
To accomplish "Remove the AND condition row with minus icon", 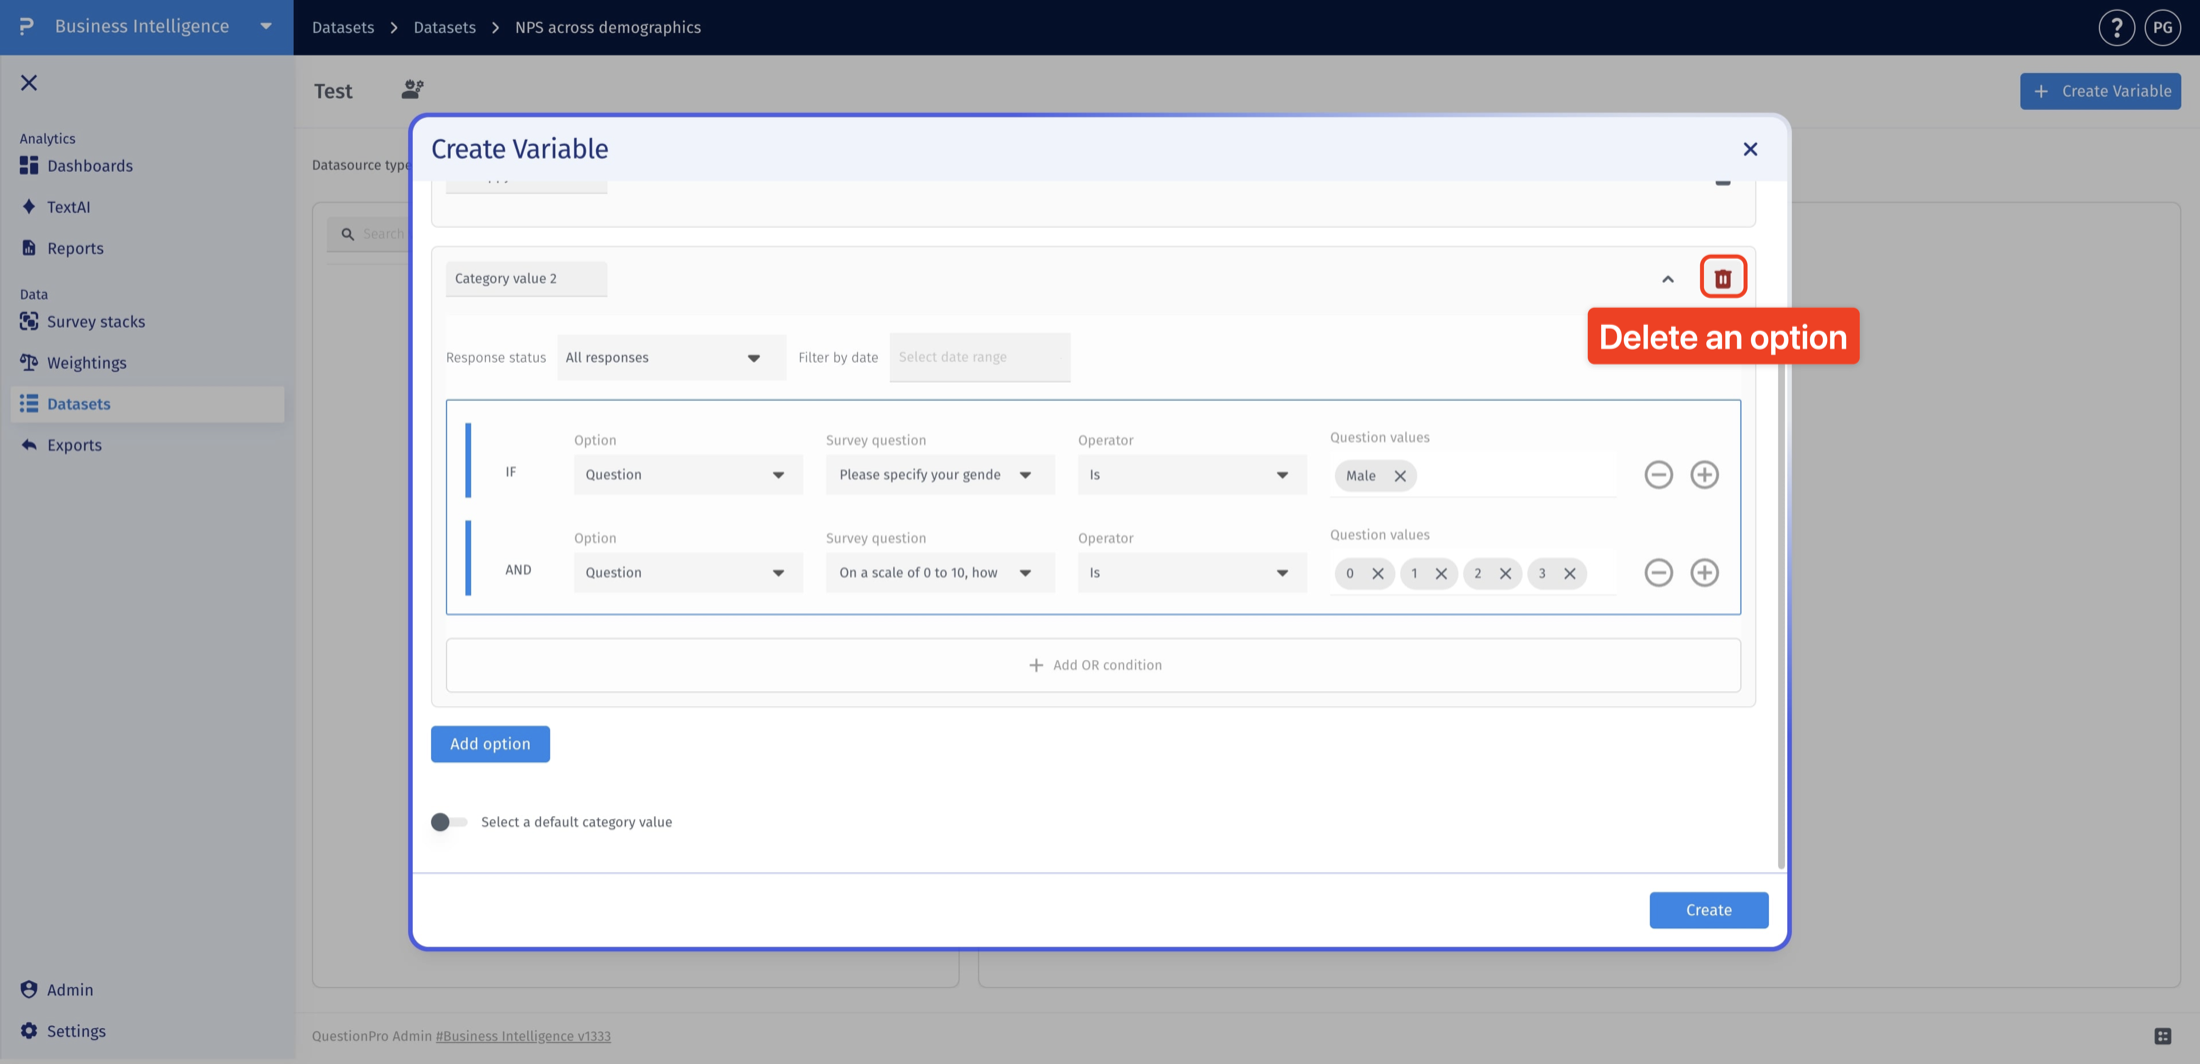I will tap(1658, 572).
